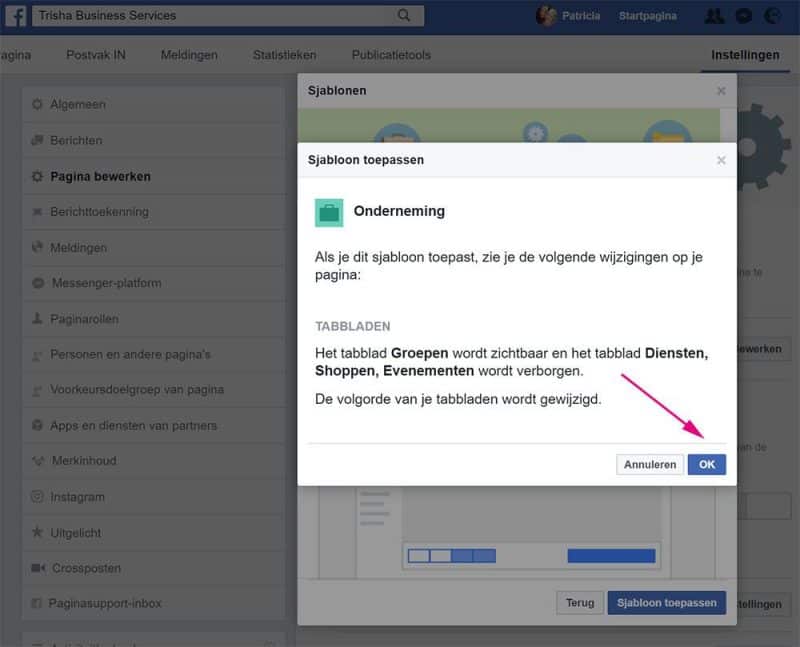Click the Algemeen gear icon
Viewport: 800px width, 647px height.
coord(37,104)
